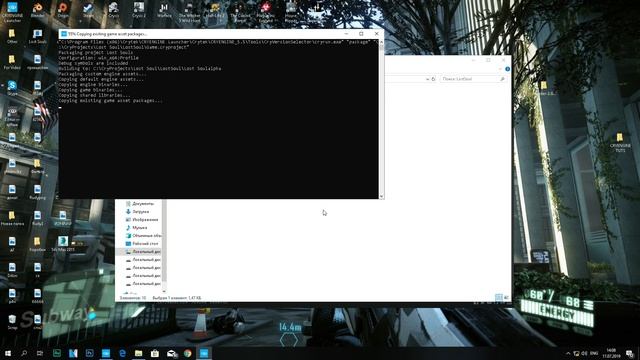Viewport: 640px width, 360px height.
Task: Launch The Witcher 3 Wild Hunt shortcut
Action: pos(189,12)
